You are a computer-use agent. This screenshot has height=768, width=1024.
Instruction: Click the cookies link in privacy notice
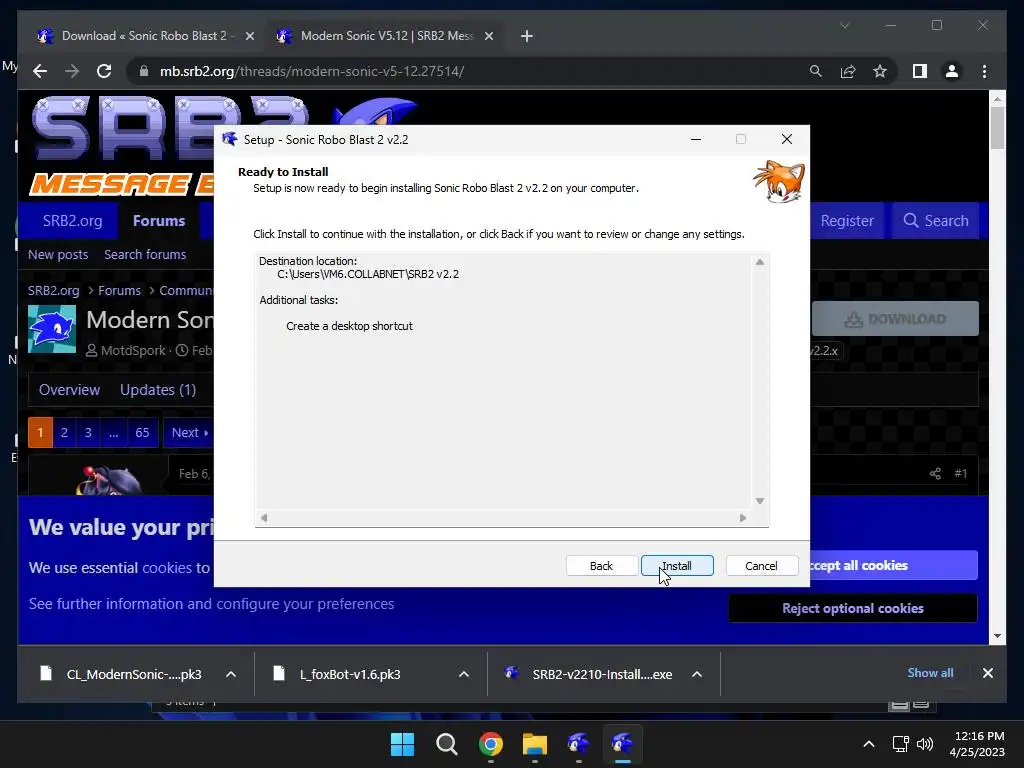(x=167, y=568)
